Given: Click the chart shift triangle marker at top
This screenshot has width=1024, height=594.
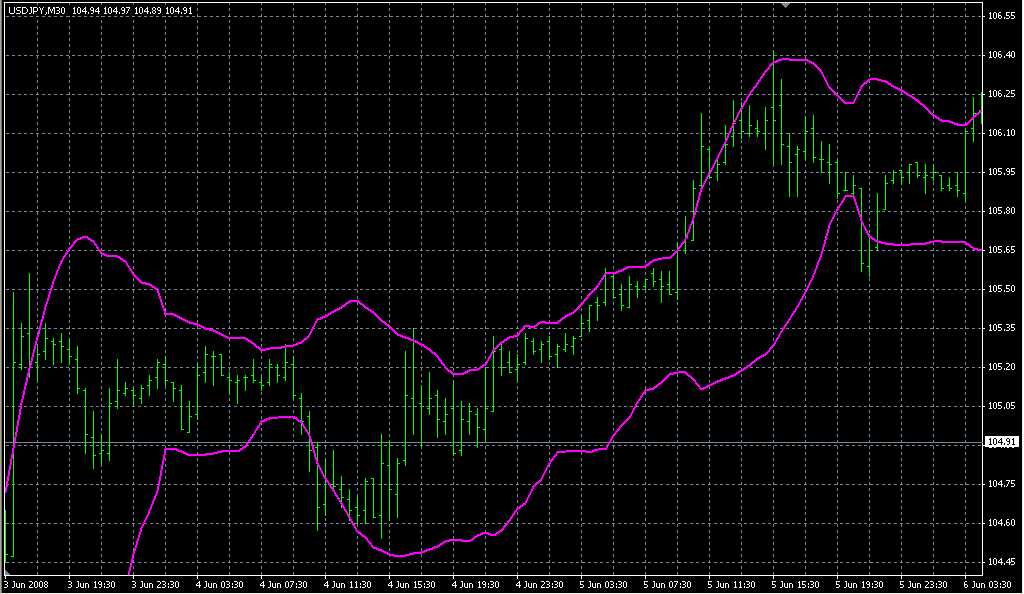Looking at the screenshot, I should point(786,6).
